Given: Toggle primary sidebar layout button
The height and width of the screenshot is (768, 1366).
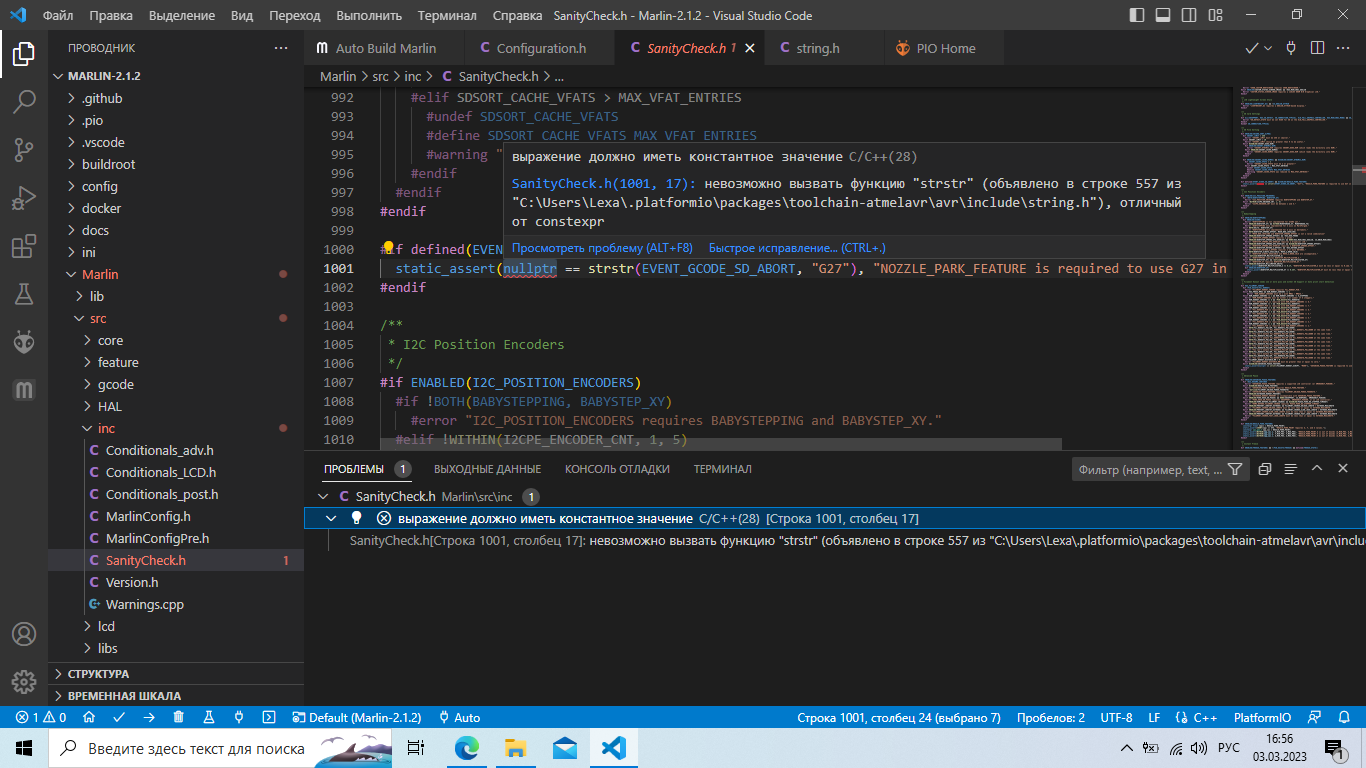Looking at the screenshot, I should [x=1136, y=16].
